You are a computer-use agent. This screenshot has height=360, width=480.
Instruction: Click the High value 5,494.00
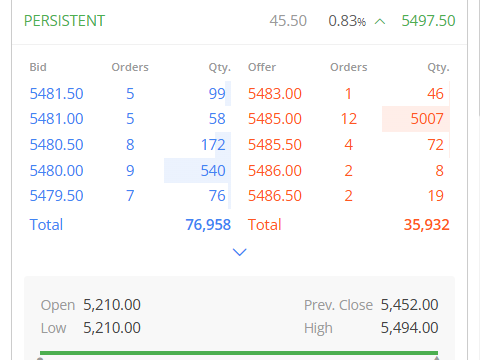[x=409, y=328]
